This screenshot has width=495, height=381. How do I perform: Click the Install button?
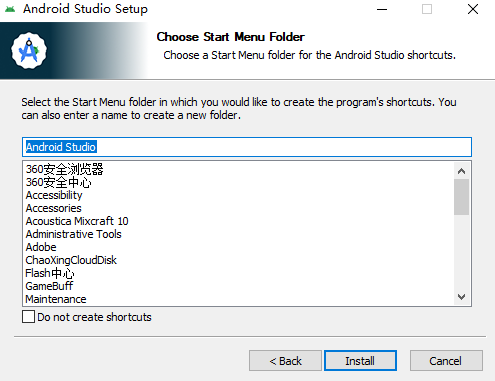[x=360, y=360]
